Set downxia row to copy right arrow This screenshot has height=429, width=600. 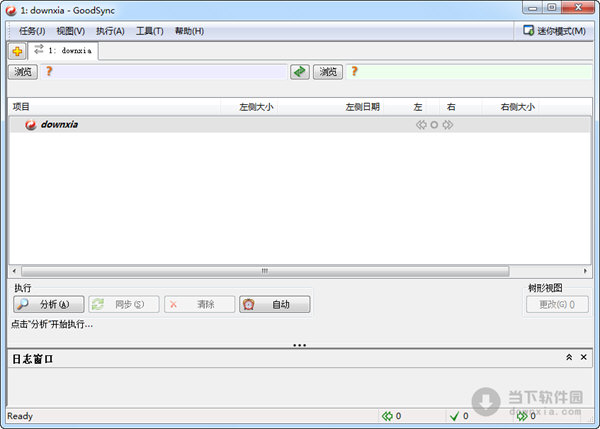[448, 125]
